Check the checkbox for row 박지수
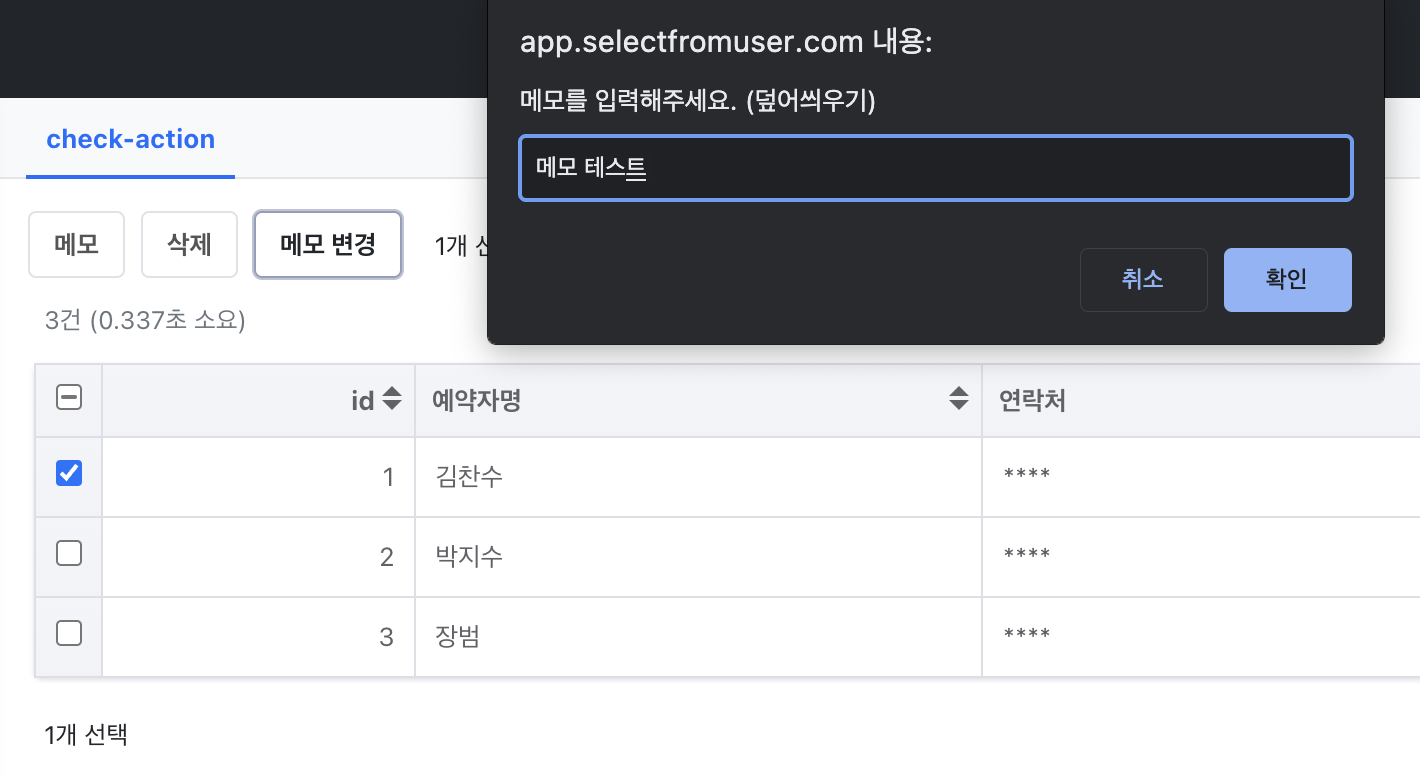1420x774 pixels. [69, 553]
